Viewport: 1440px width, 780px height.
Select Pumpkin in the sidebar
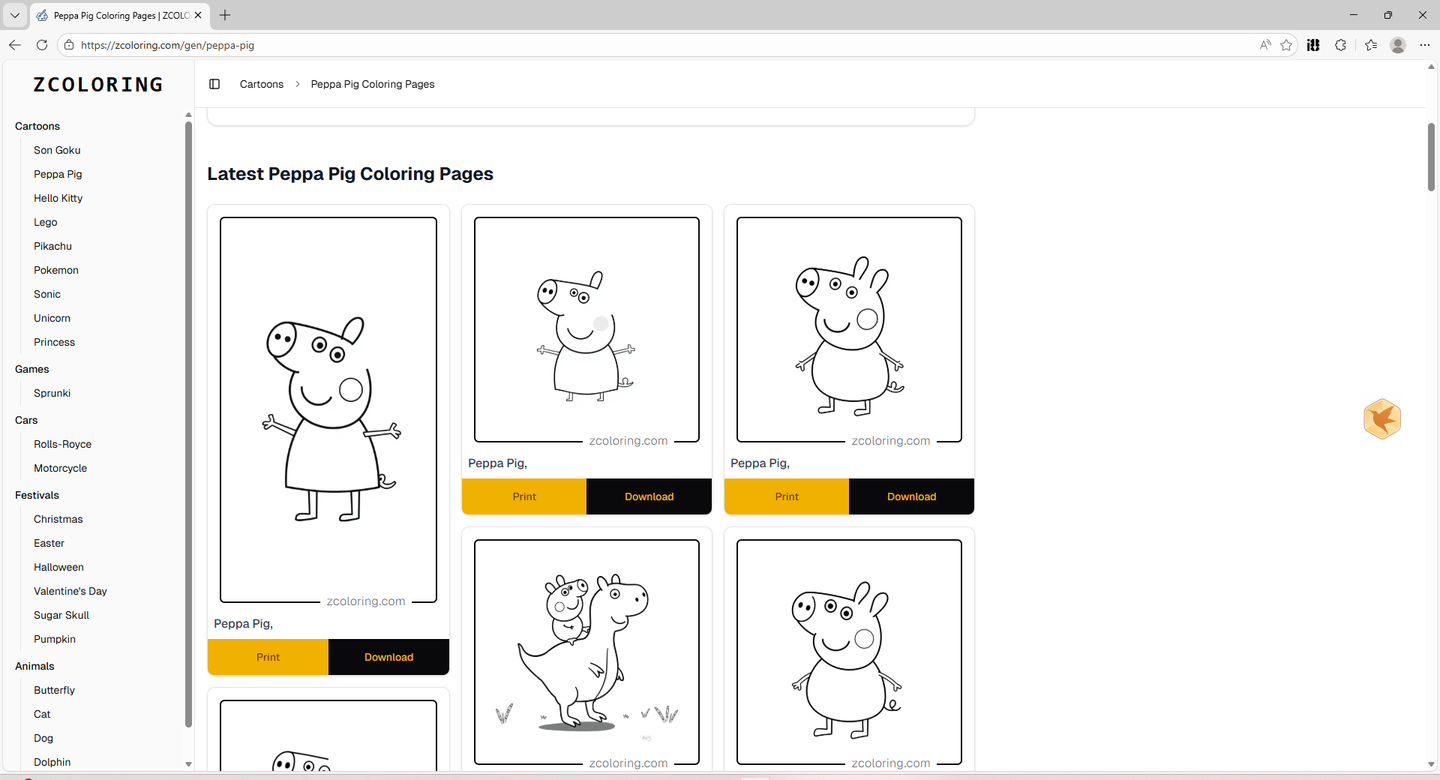click(x=55, y=639)
